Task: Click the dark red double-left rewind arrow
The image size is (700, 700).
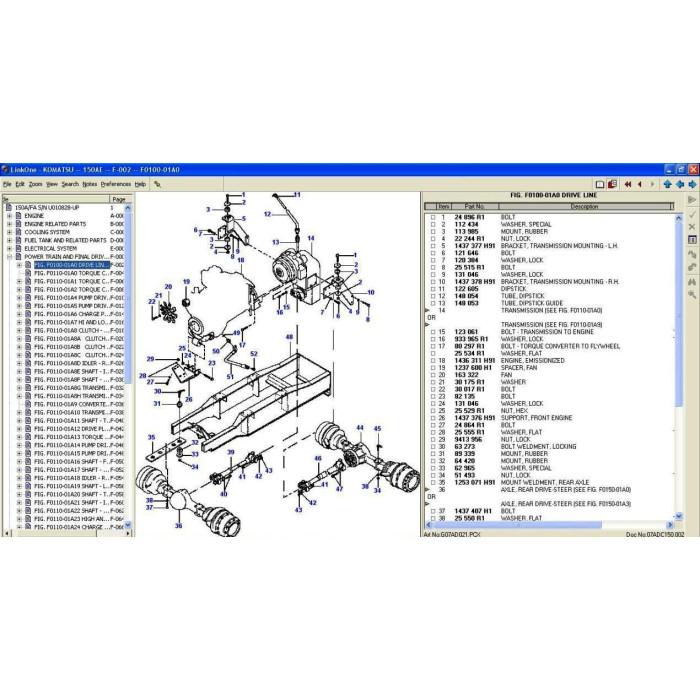Action: [x=628, y=184]
